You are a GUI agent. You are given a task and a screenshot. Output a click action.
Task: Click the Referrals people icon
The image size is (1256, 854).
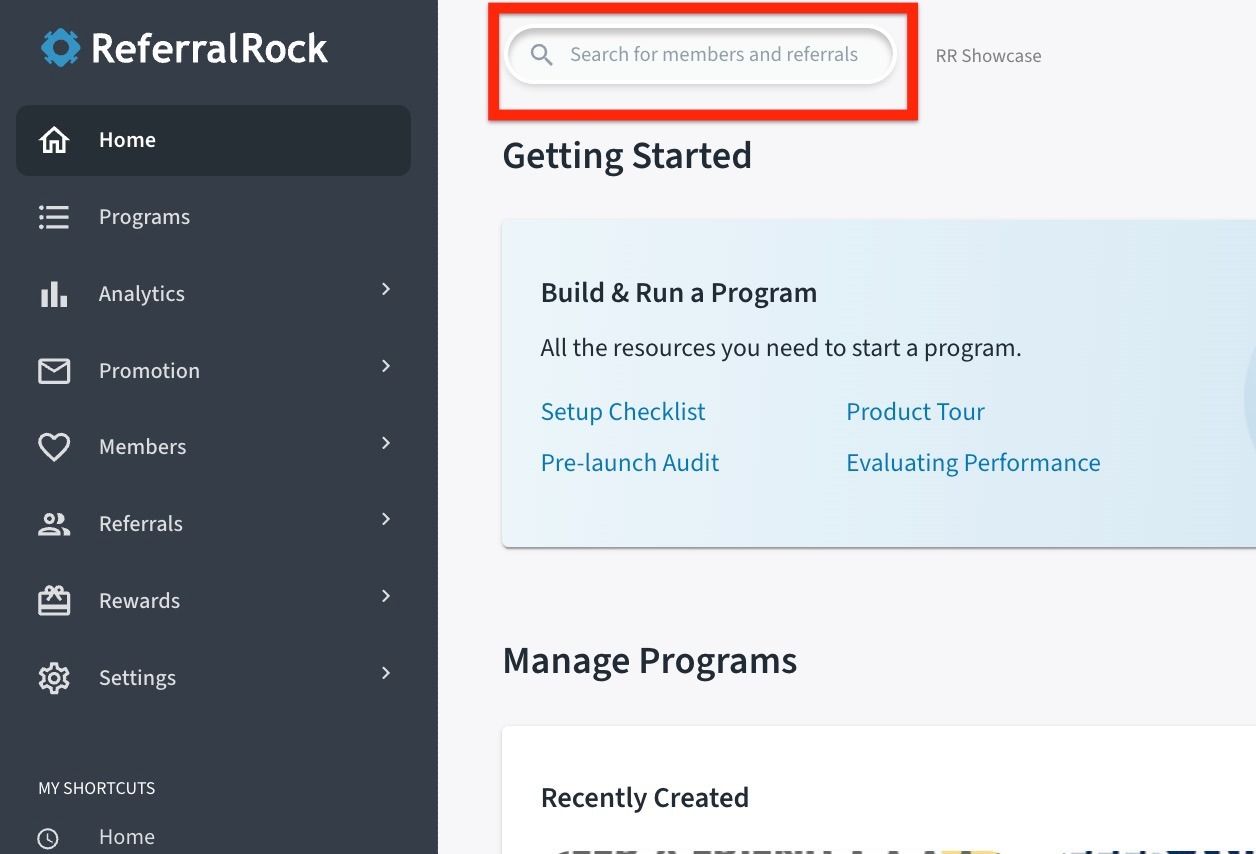point(54,524)
